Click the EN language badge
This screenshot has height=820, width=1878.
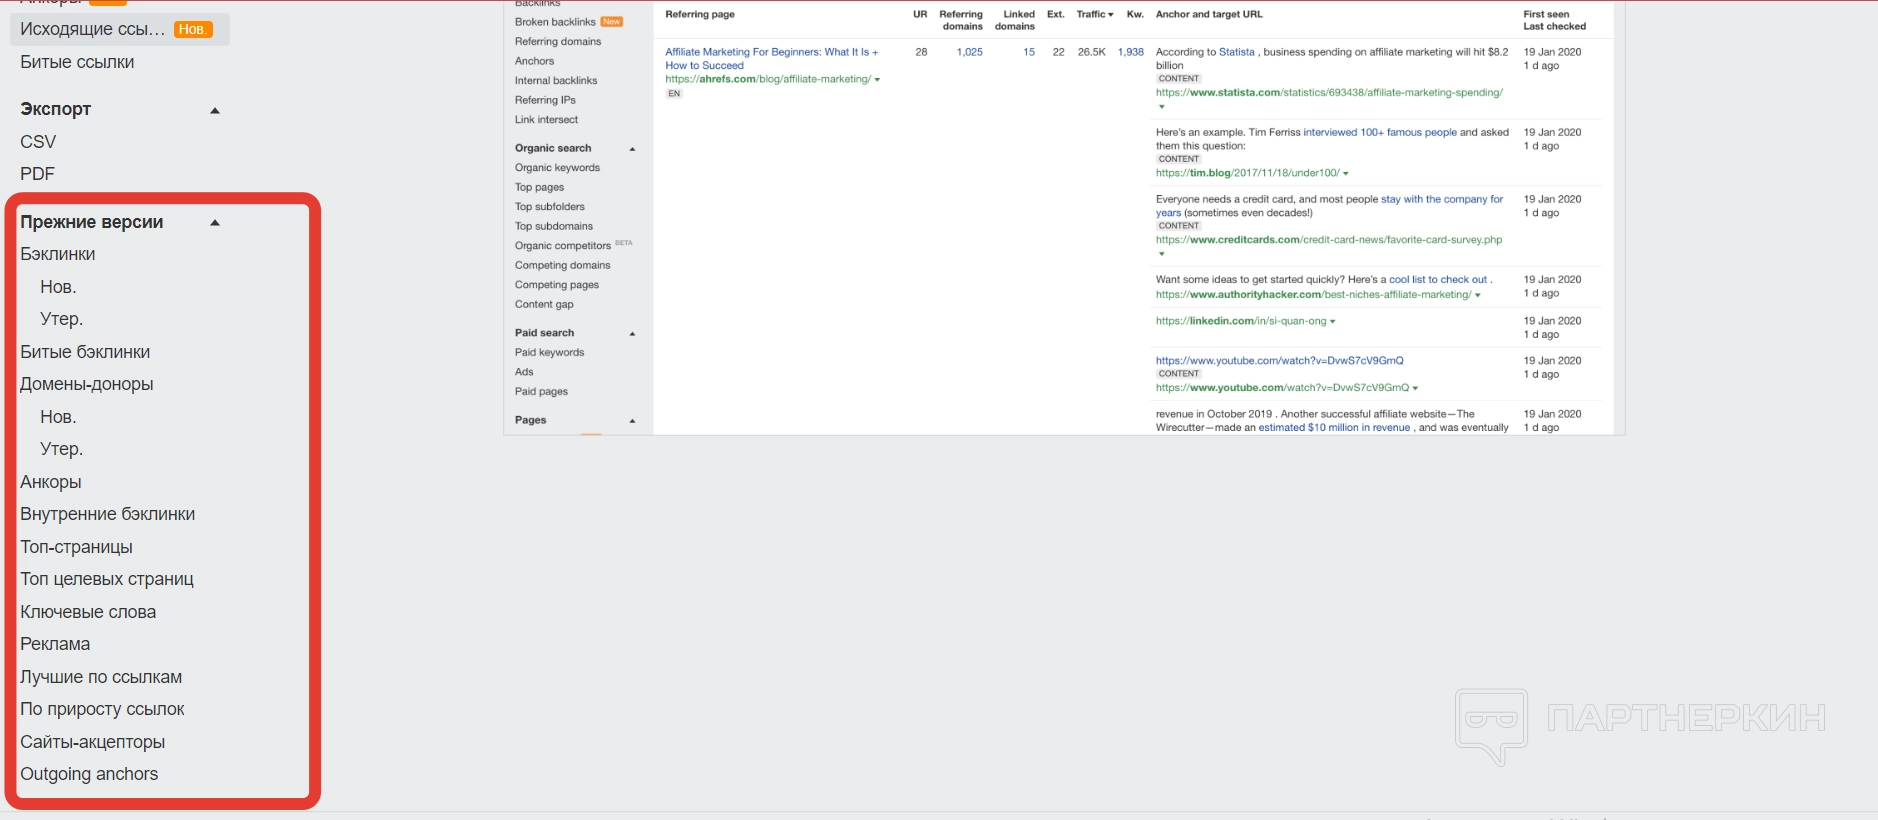[x=674, y=94]
